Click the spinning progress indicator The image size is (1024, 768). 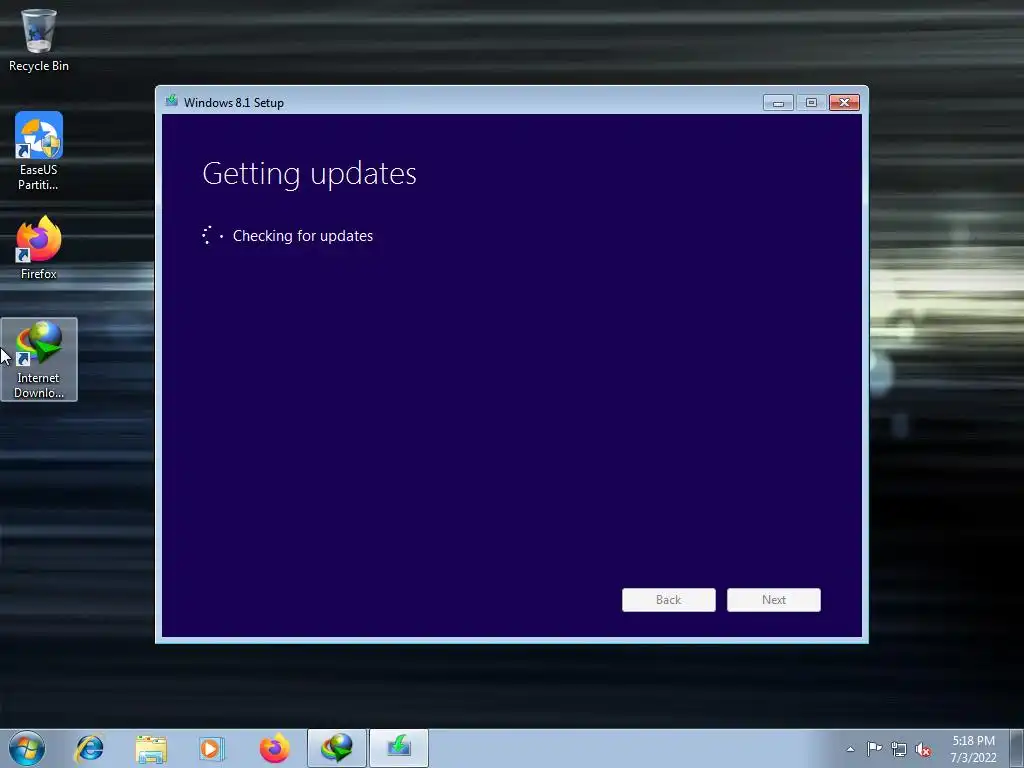click(212, 236)
